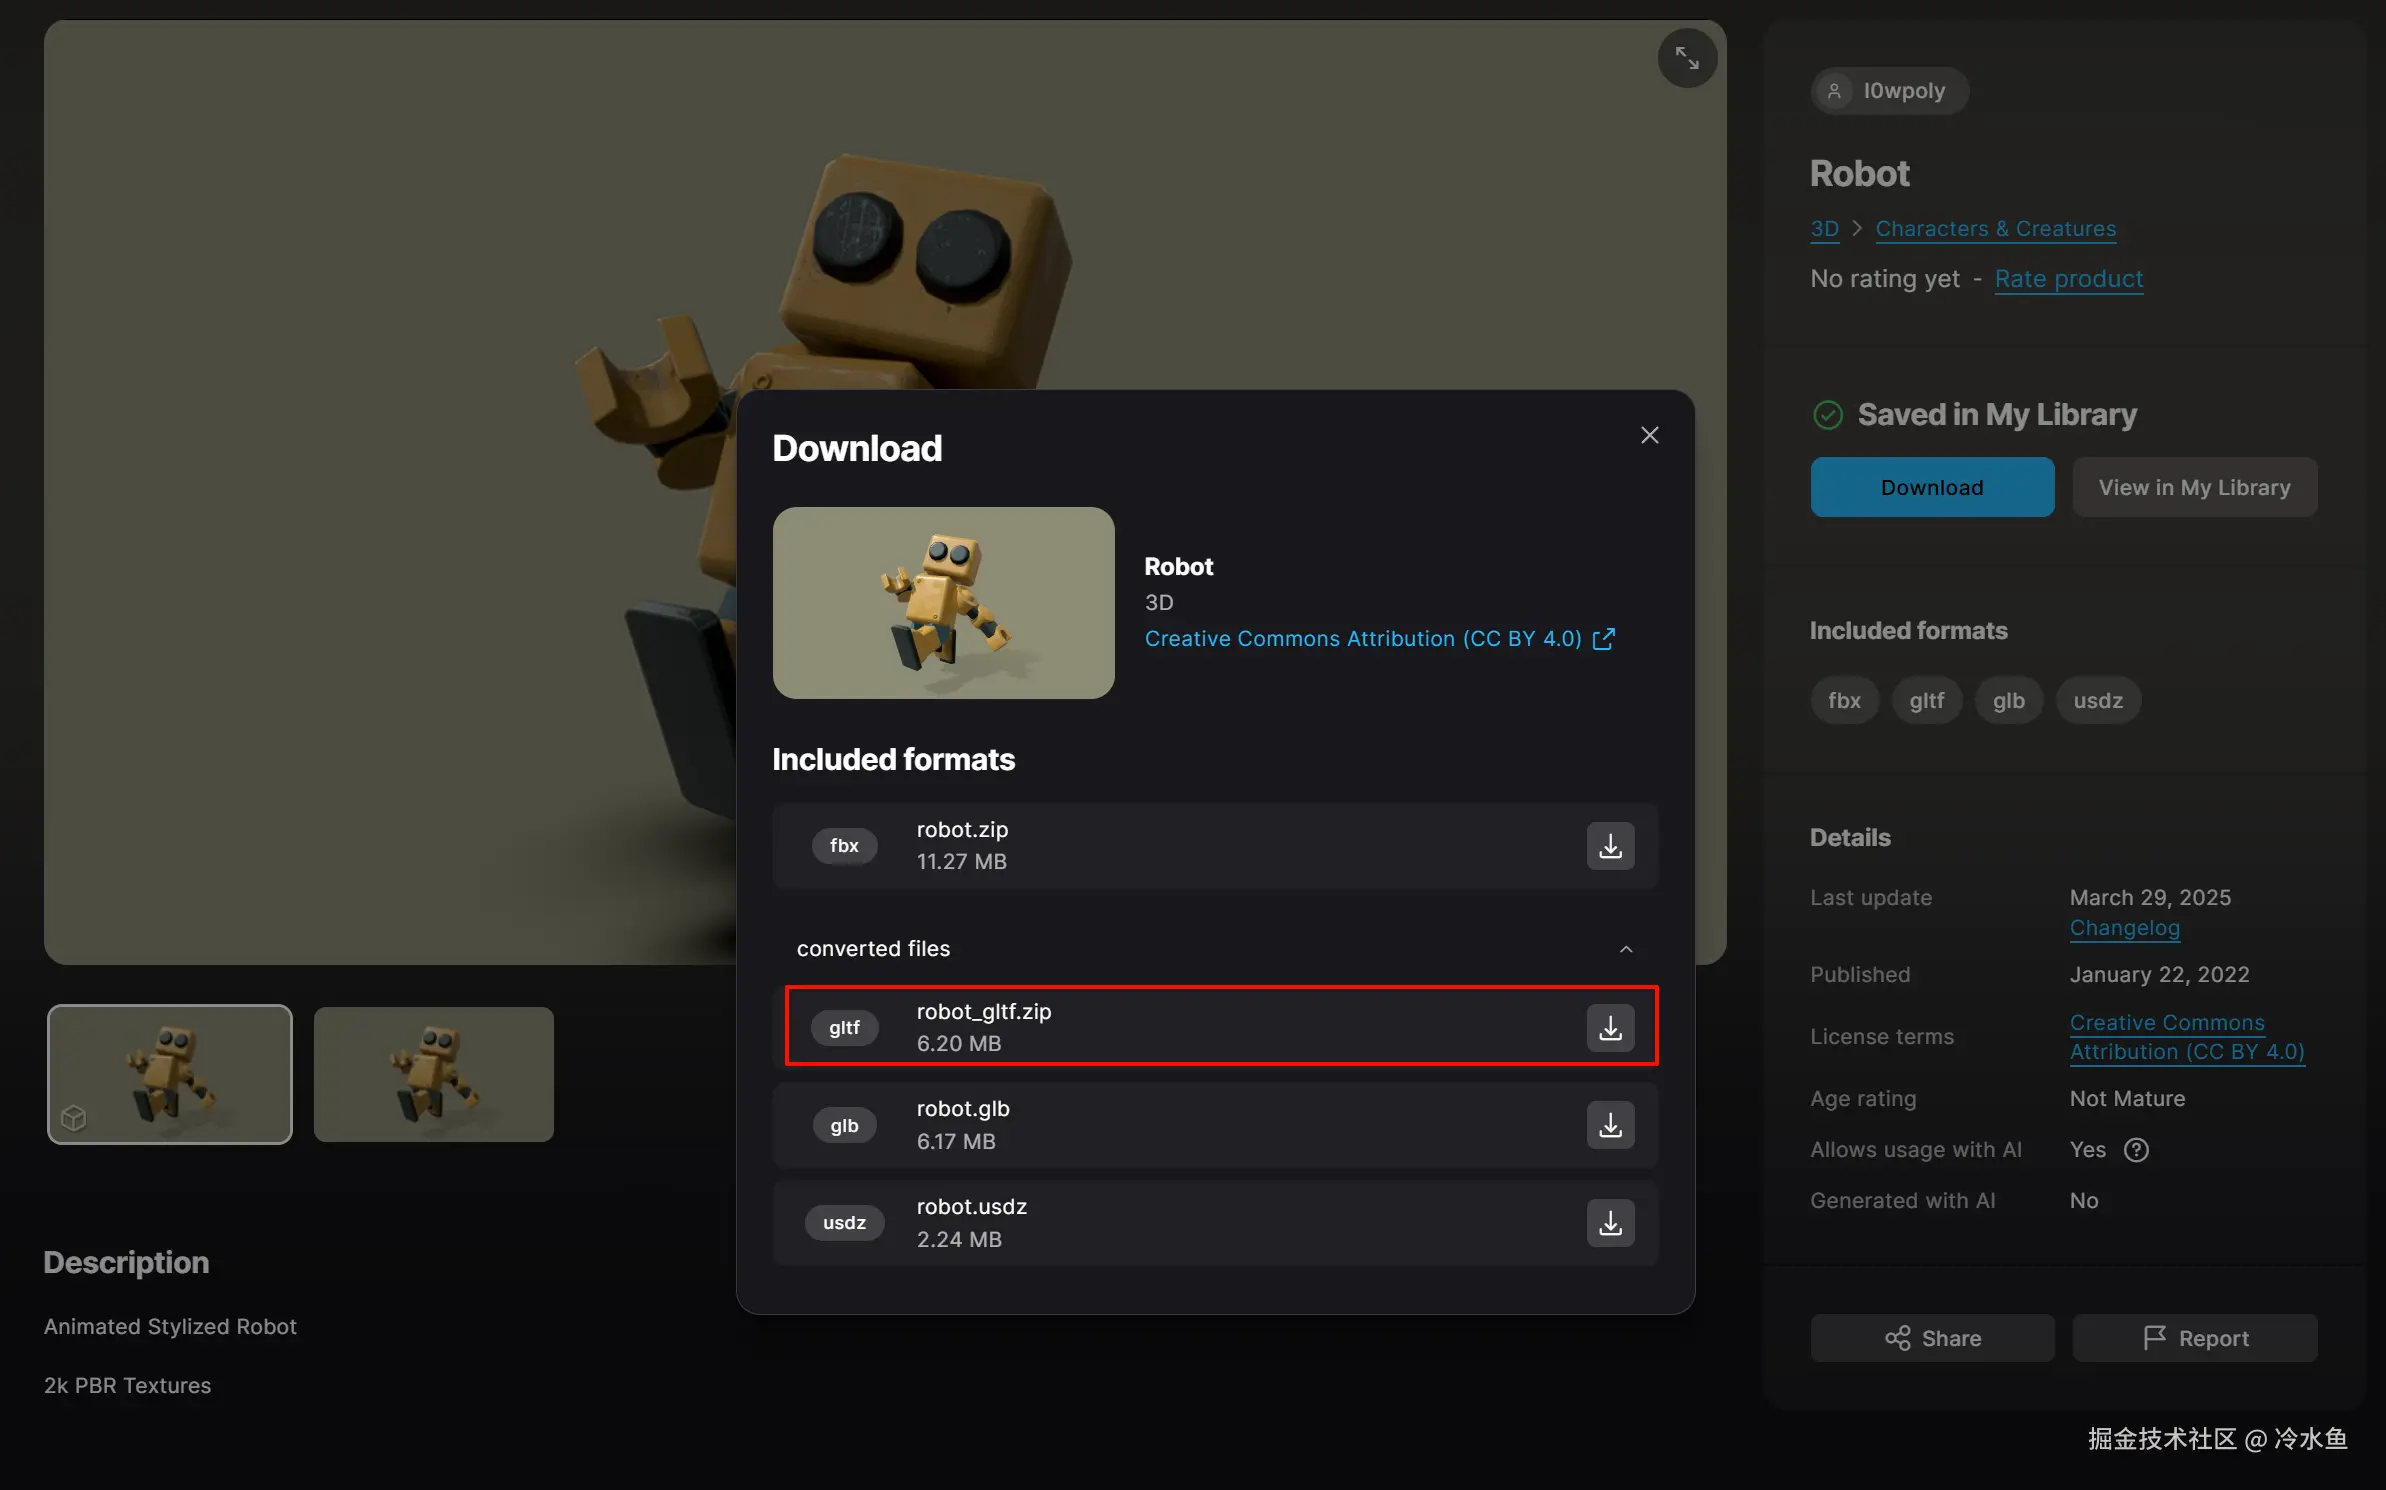The width and height of the screenshot is (2386, 1490).
Task: Select the second robot thumbnail
Action: pos(433,1074)
